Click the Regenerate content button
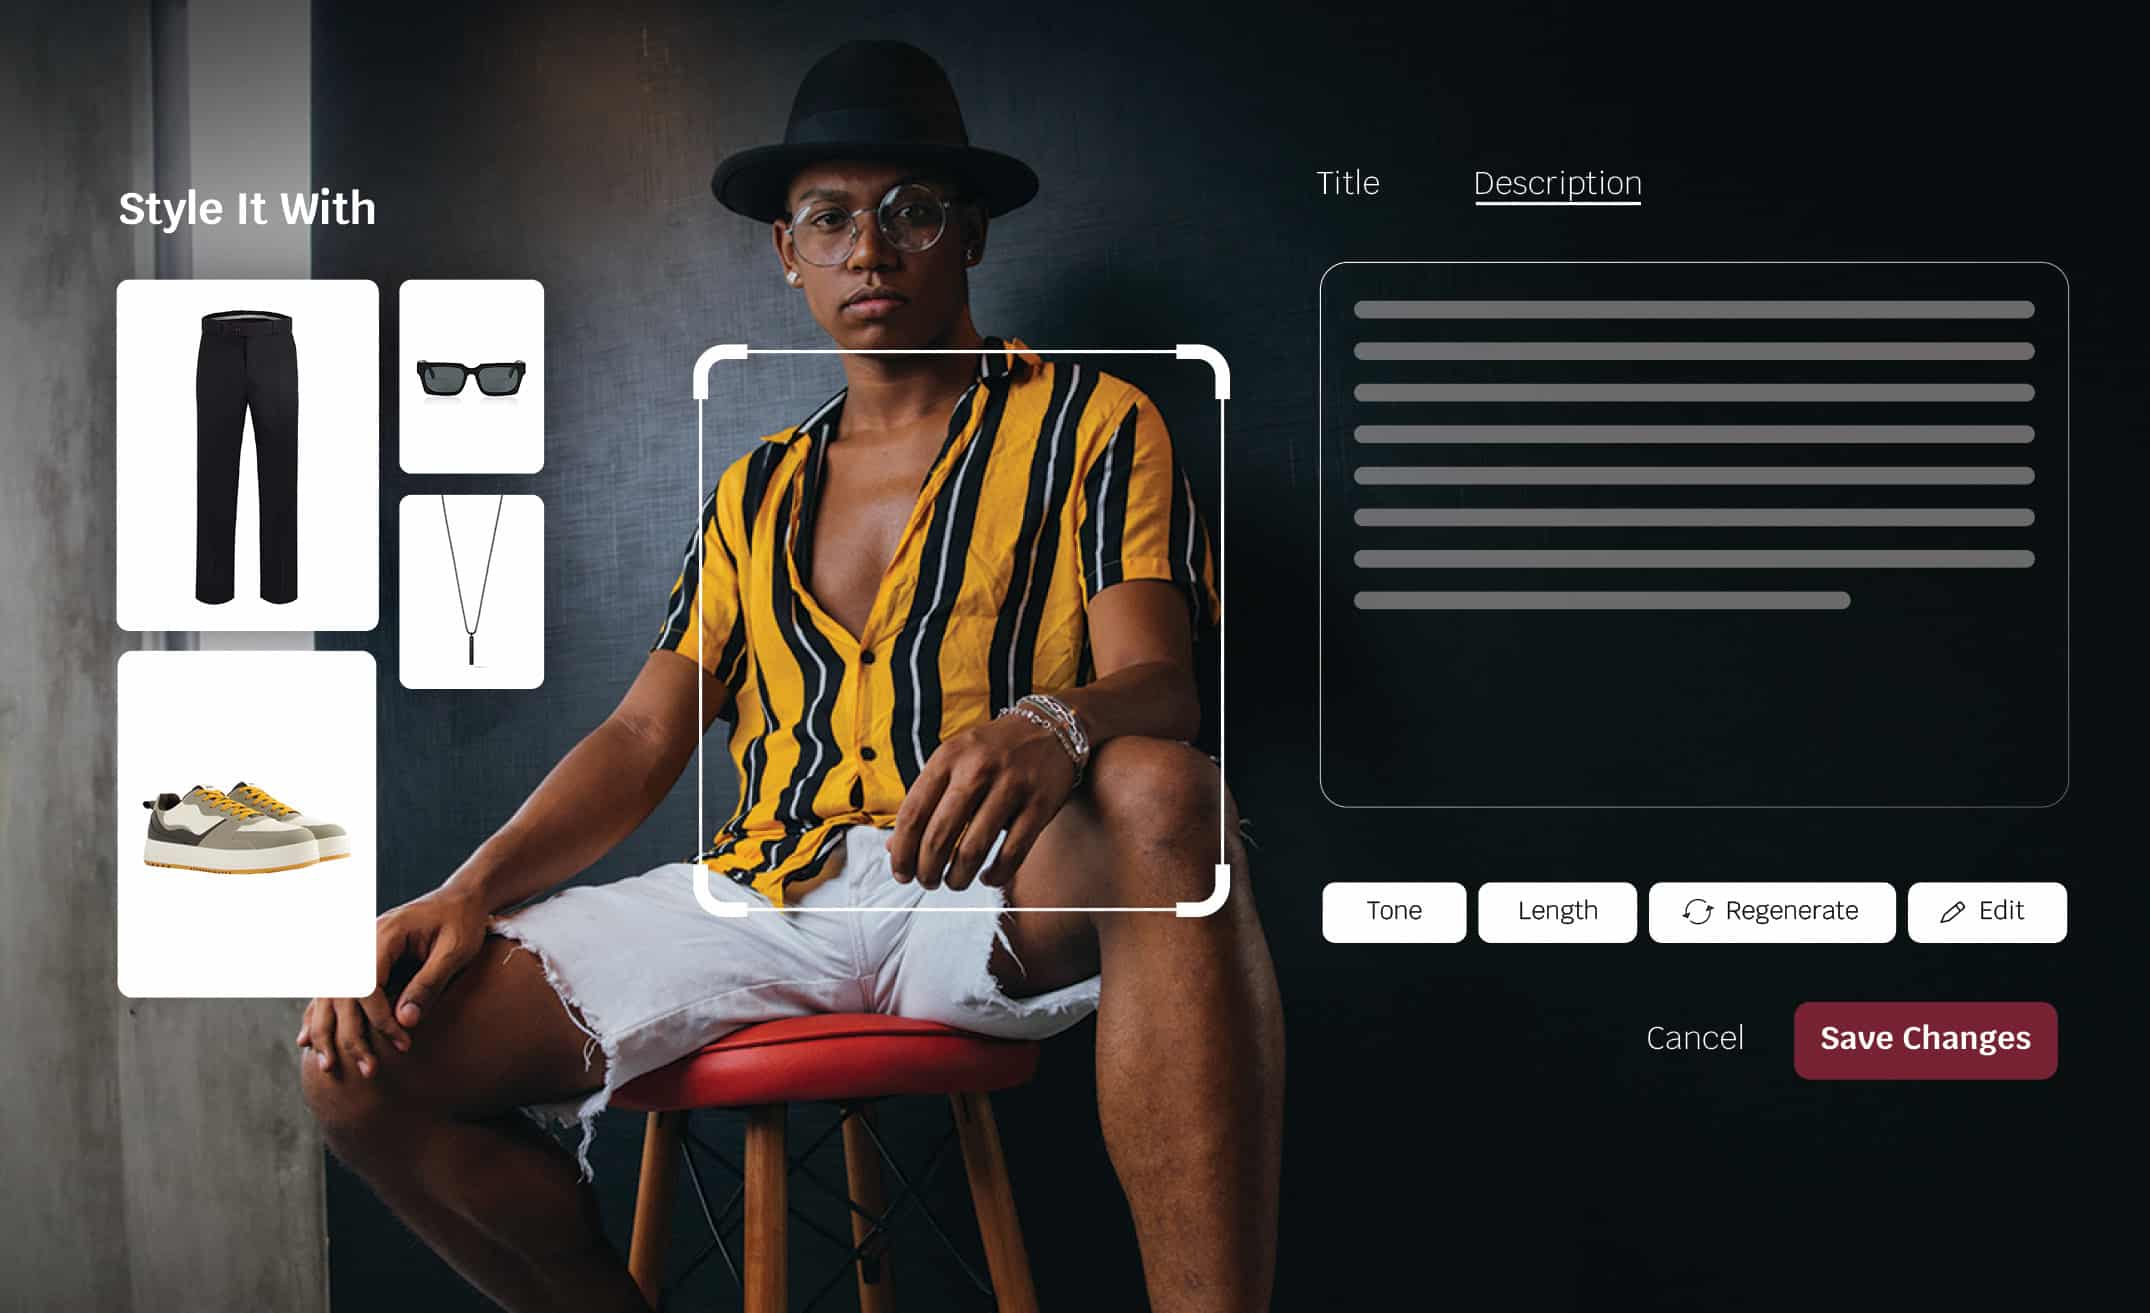Viewport: 2150px width, 1313px height. pyautogui.click(x=1771, y=911)
